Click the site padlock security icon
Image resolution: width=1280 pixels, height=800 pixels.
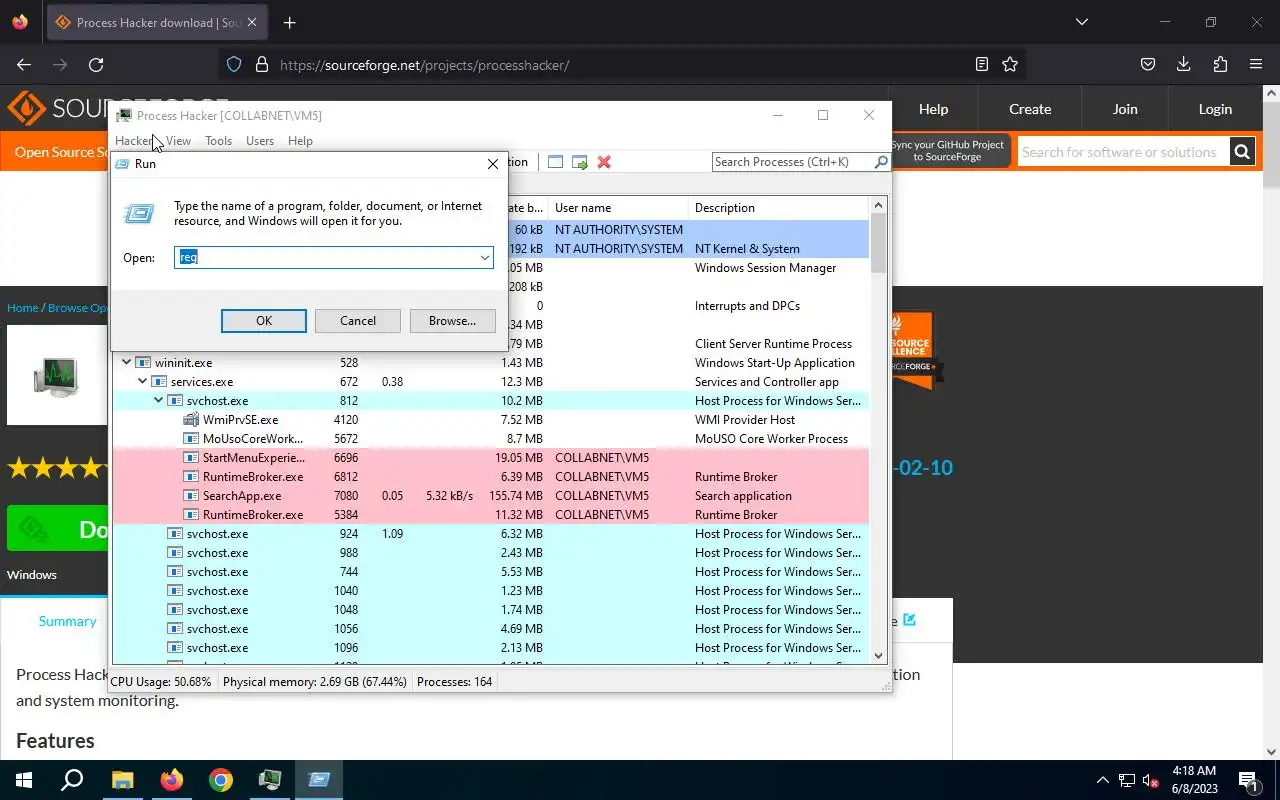tap(262, 65)
